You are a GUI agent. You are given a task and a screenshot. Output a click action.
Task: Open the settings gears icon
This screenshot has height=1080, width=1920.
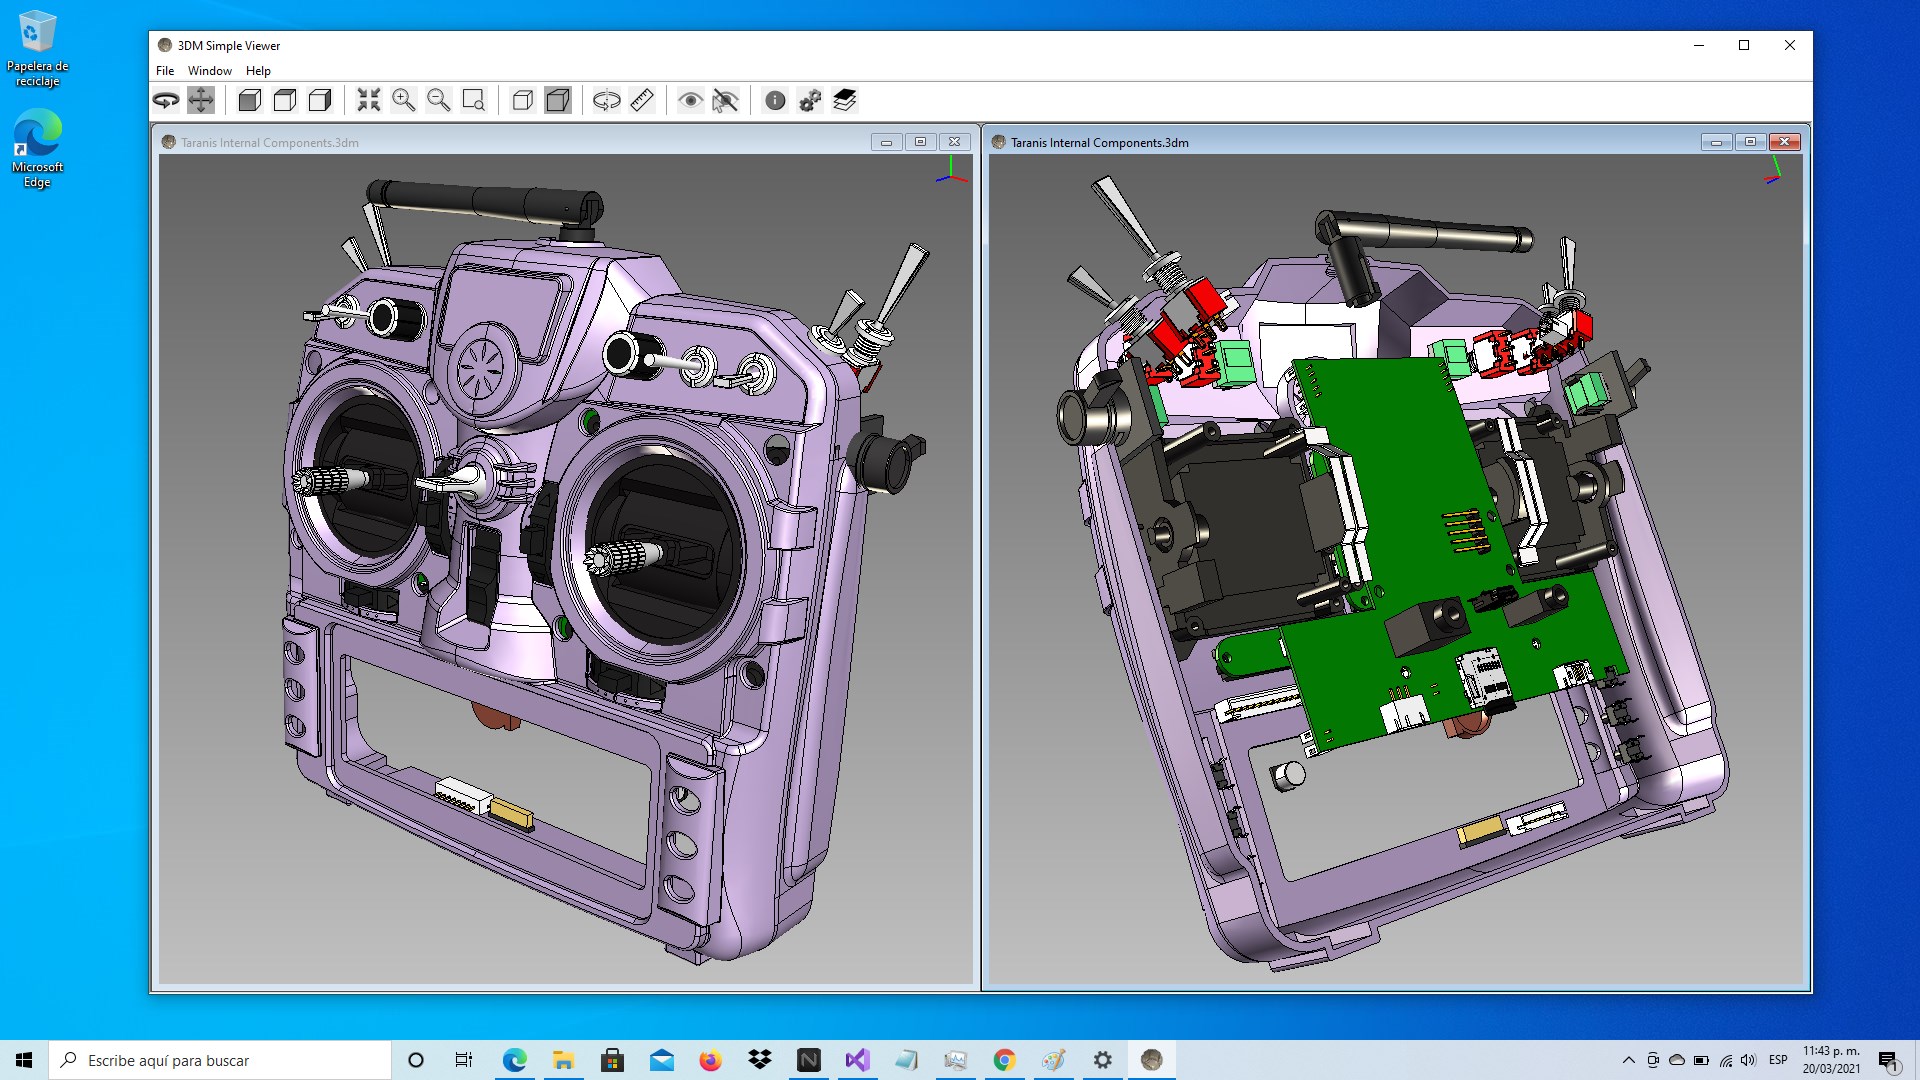[810, 100]
